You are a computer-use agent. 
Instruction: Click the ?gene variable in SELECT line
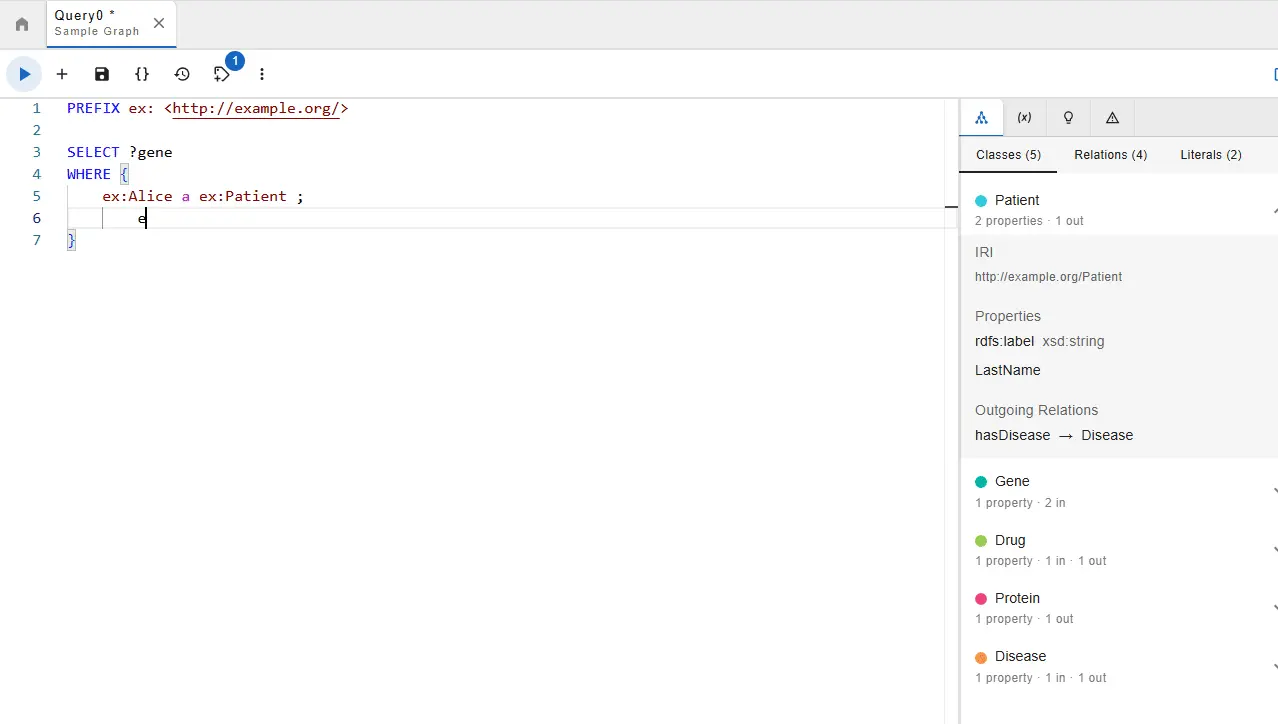pyautogui.click(x=150, y=152)
